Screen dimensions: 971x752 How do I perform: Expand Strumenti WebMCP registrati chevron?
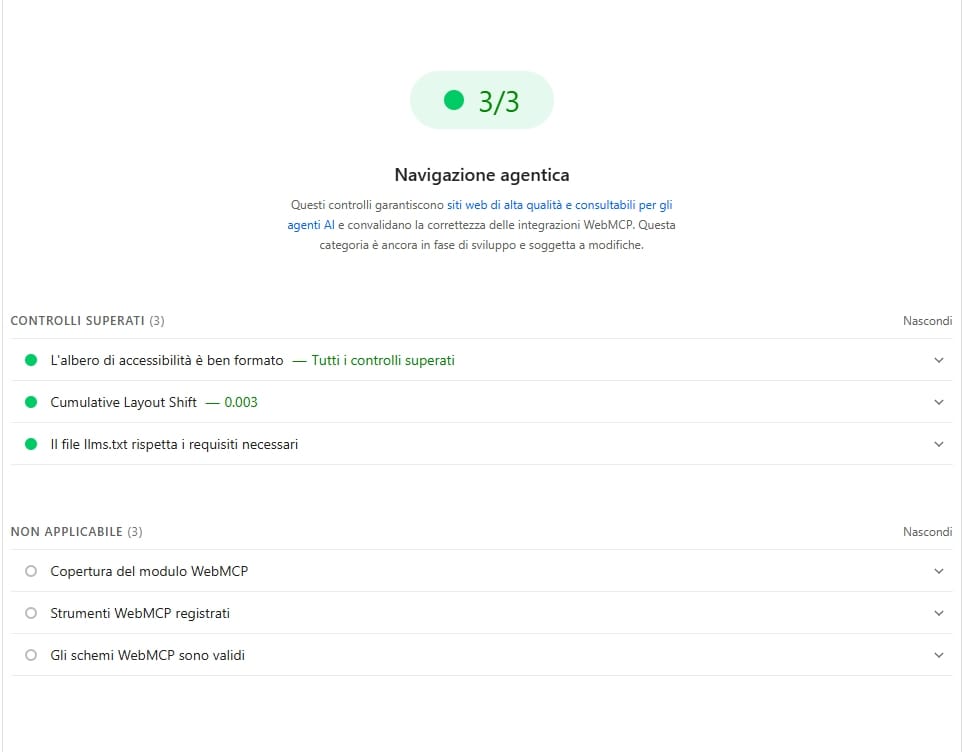point(939,613)
